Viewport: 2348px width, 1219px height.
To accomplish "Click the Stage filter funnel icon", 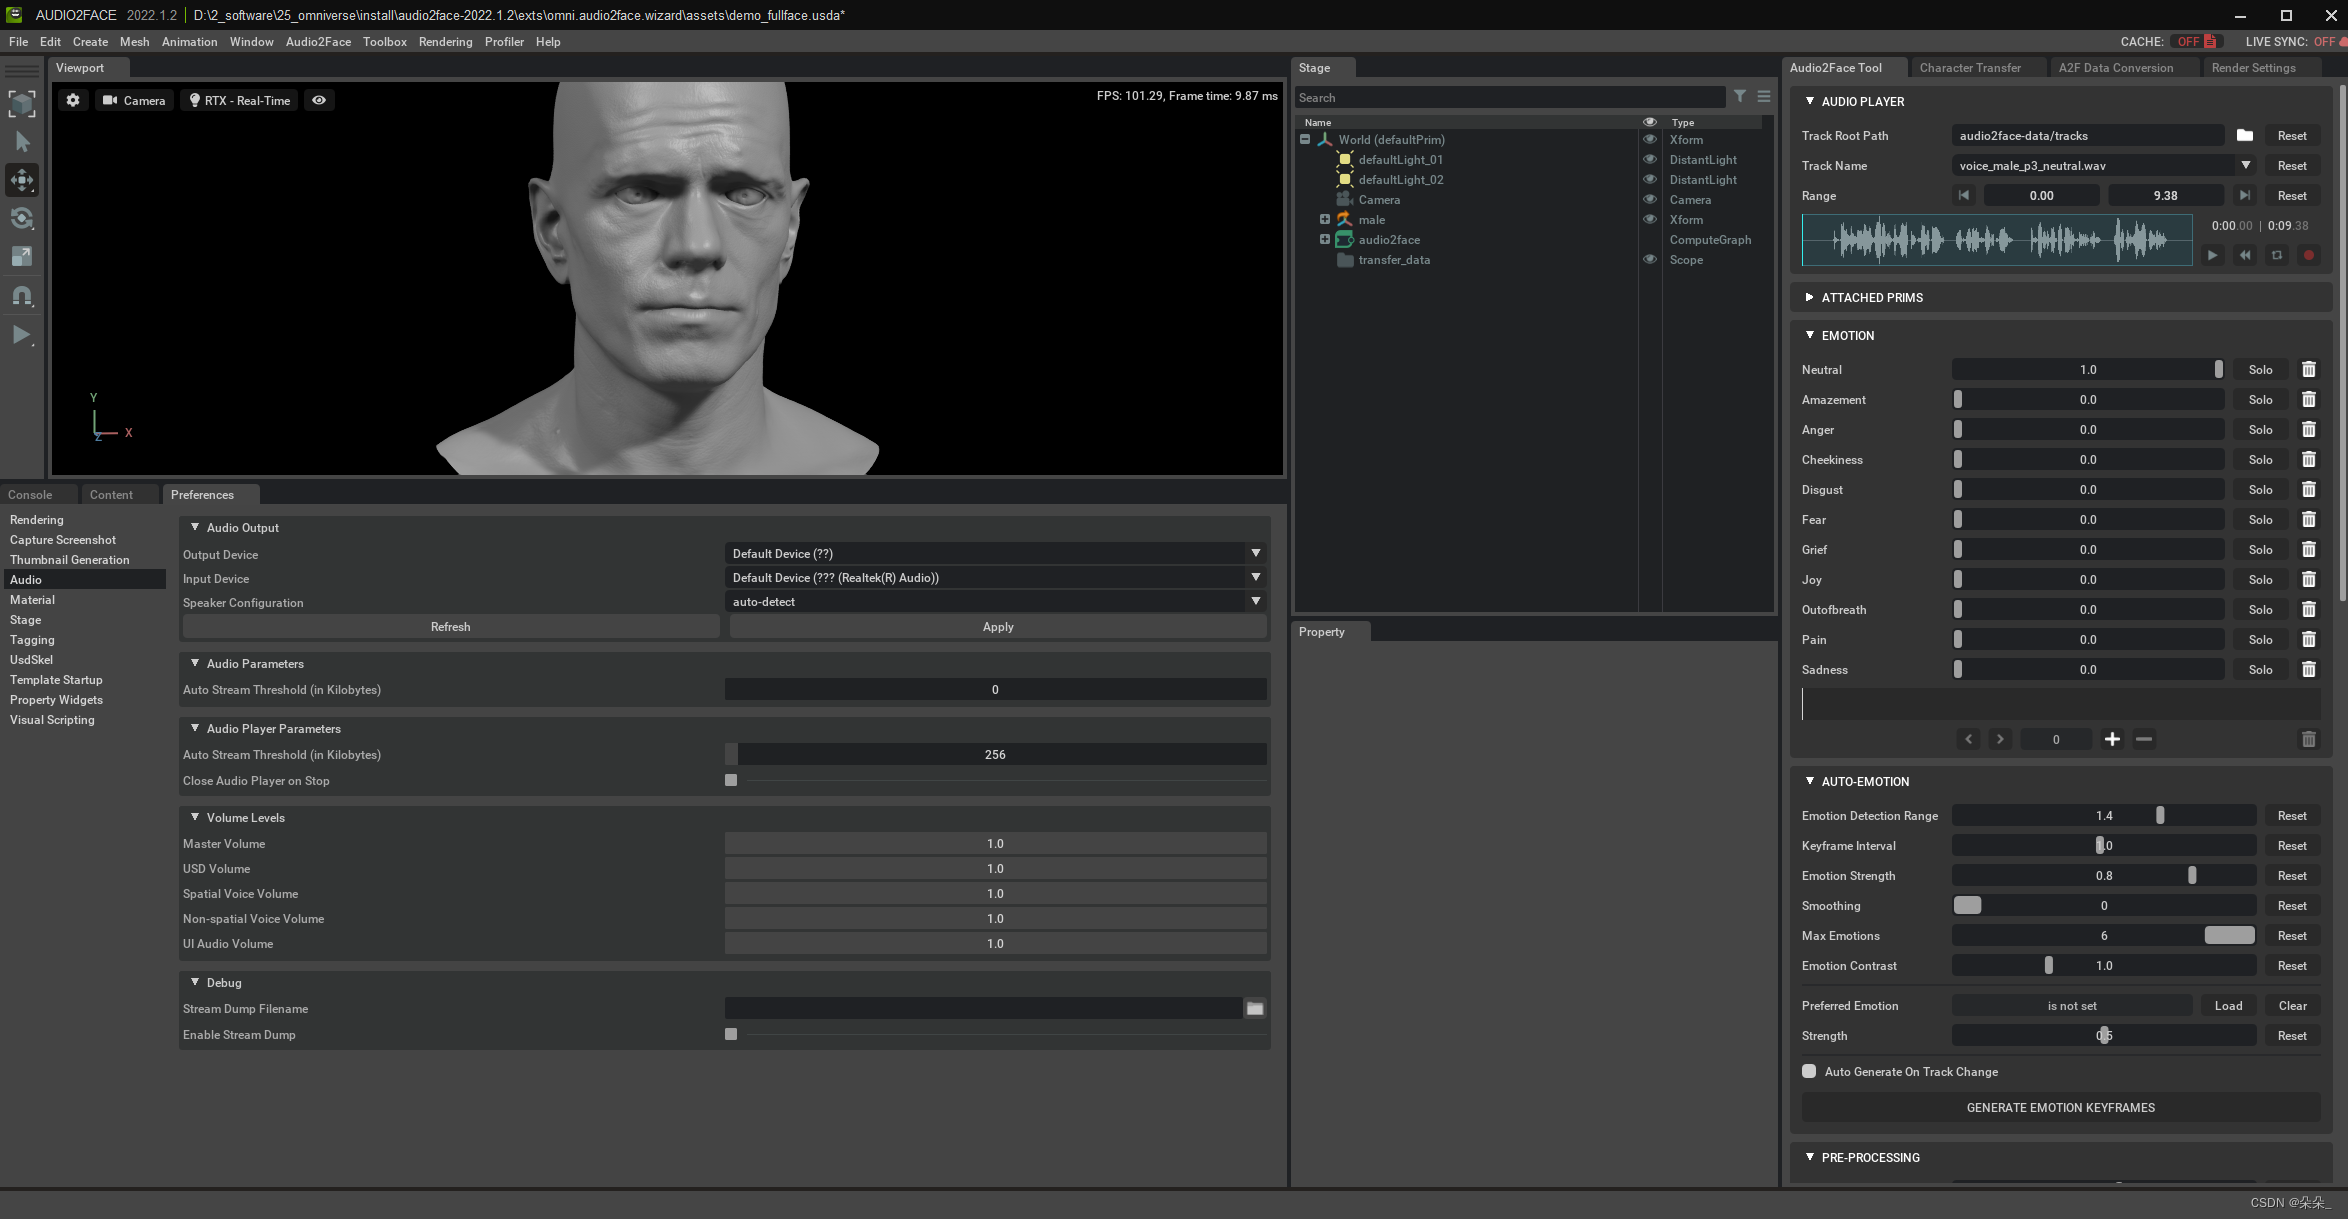I will click(1740, 97).
